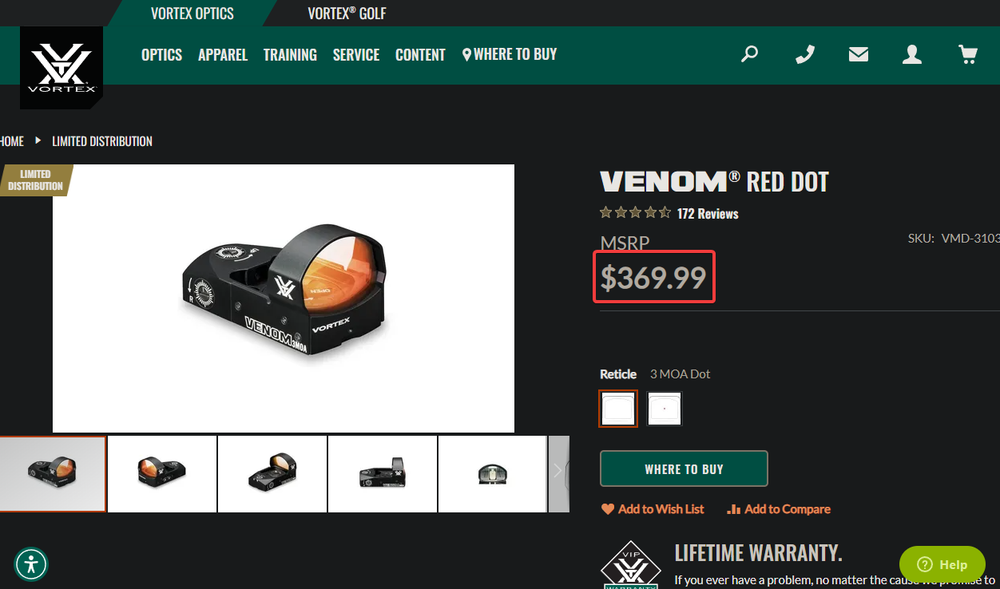The width and height of the screenshot is (1000, 589).
Task: Click the phone contact icon
Action: click(805, 54)
